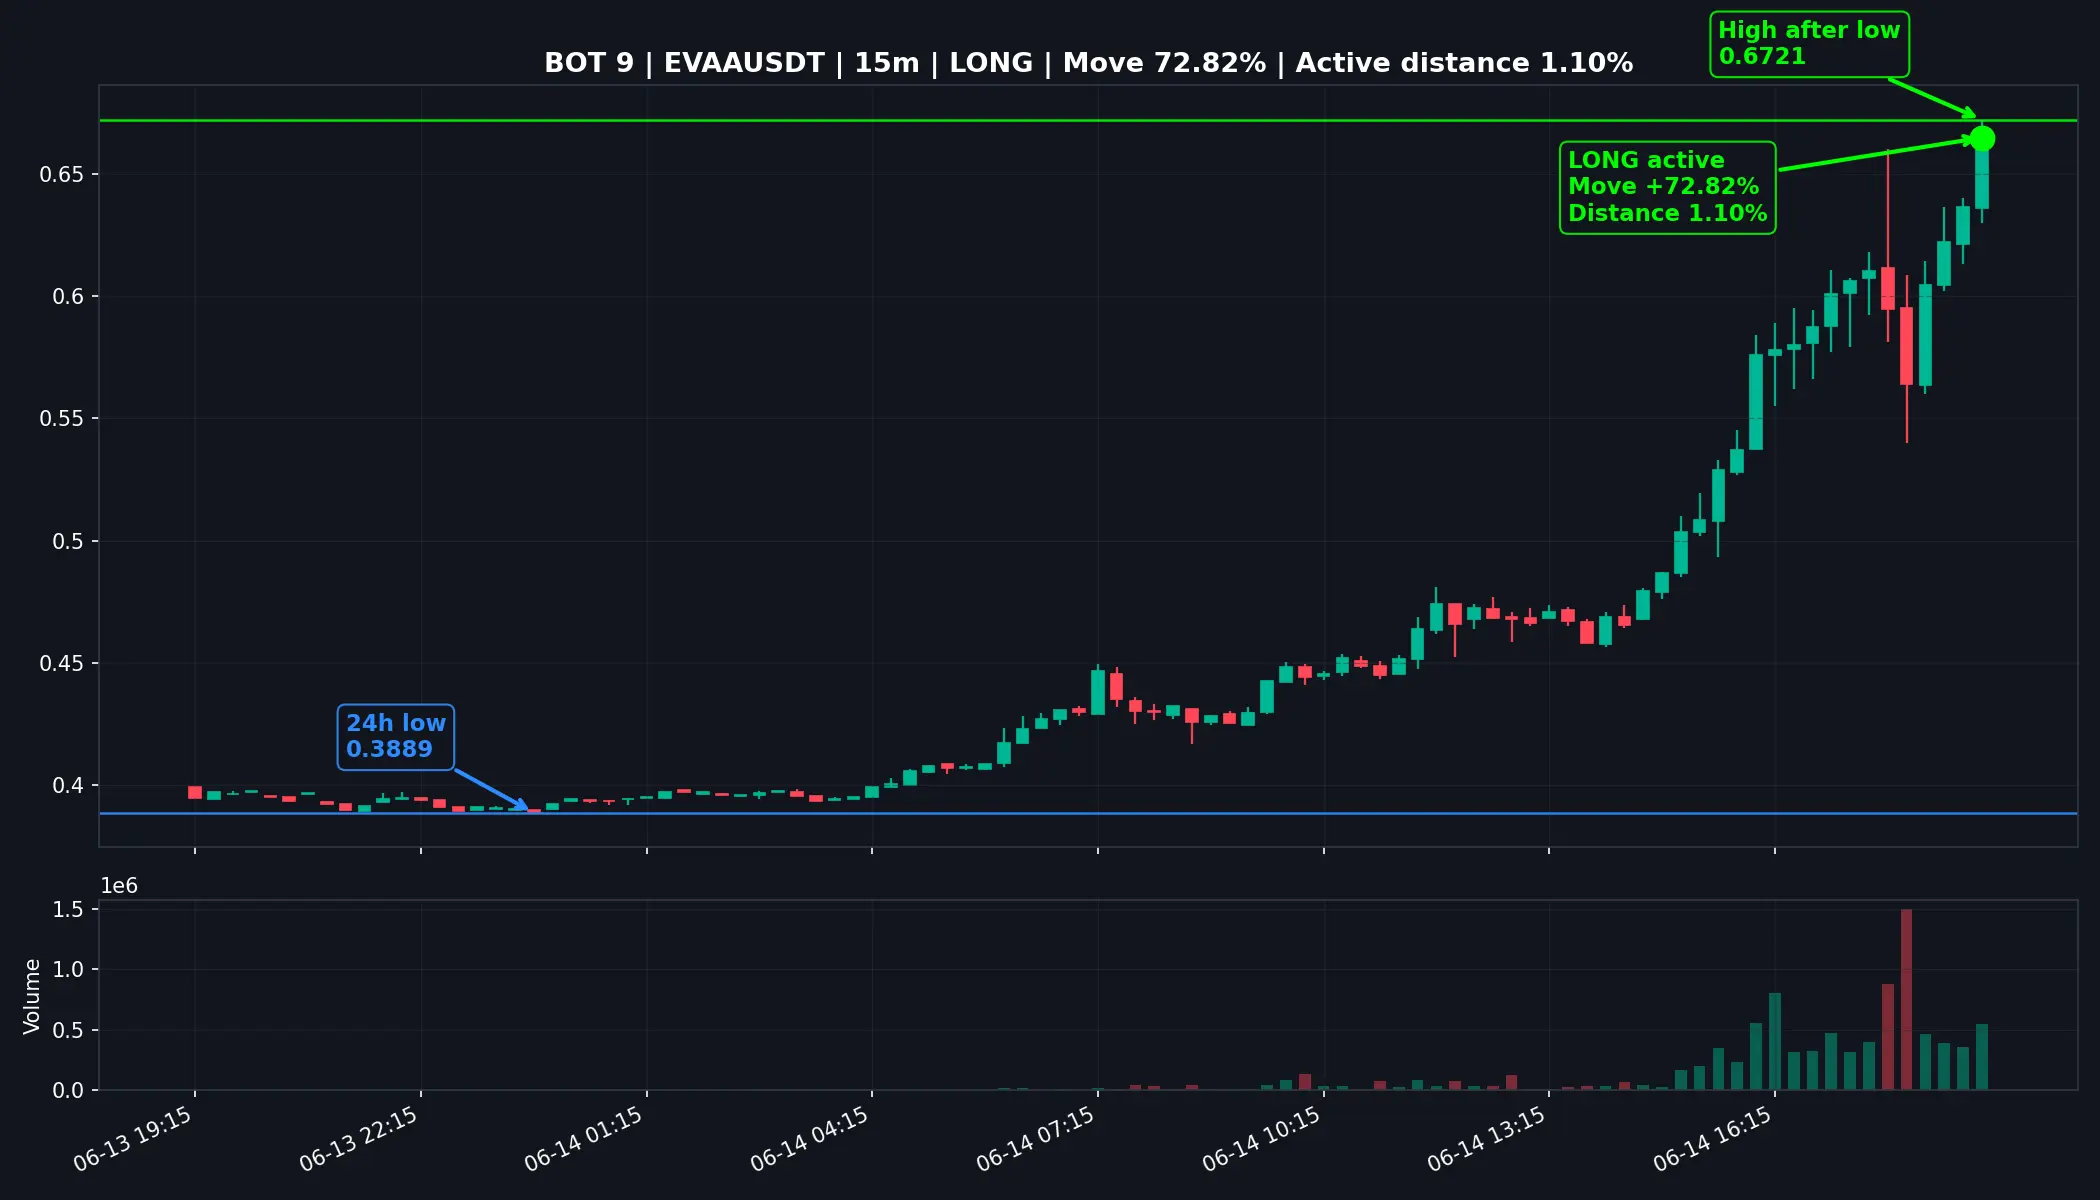This screenshot has width=2100, height=1200.
Task: Click the "06-14 13:15" time label
Action: tap(1487, 1139)
